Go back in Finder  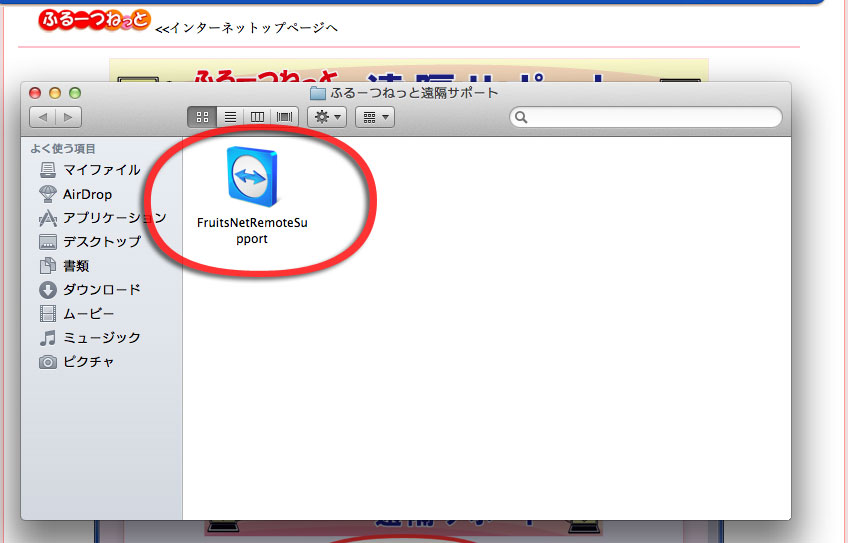click(43, 117)
